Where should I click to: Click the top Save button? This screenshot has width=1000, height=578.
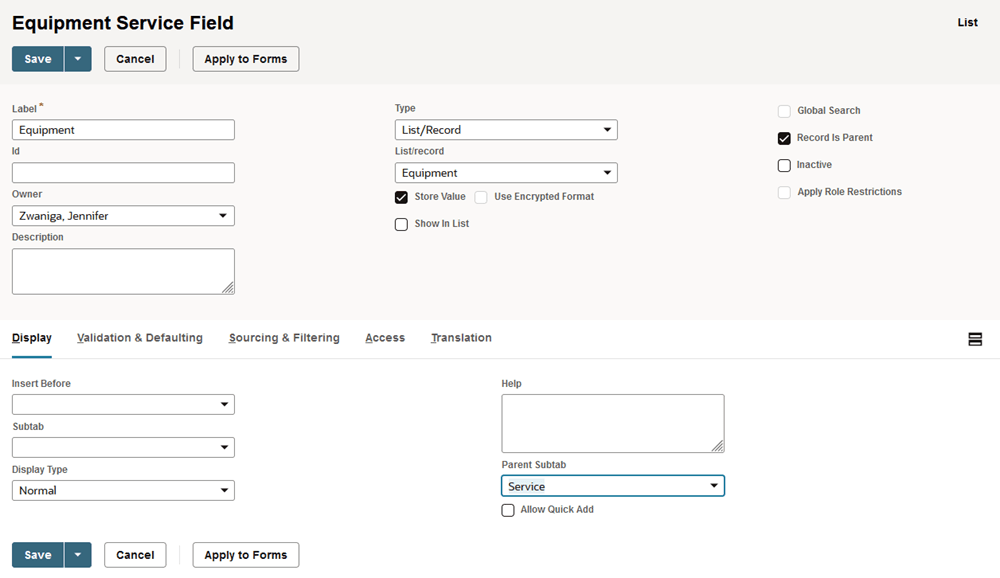(x=38, y=59)
